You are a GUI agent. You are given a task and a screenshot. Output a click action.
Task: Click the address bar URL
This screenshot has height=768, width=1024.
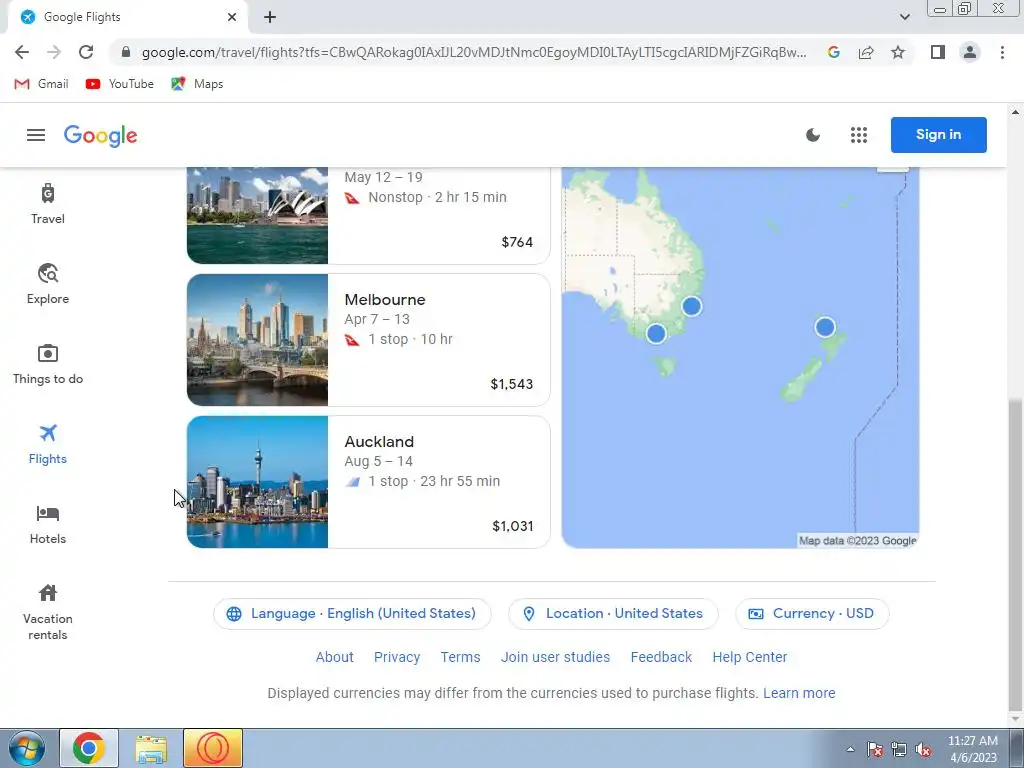tap(473, 52)
